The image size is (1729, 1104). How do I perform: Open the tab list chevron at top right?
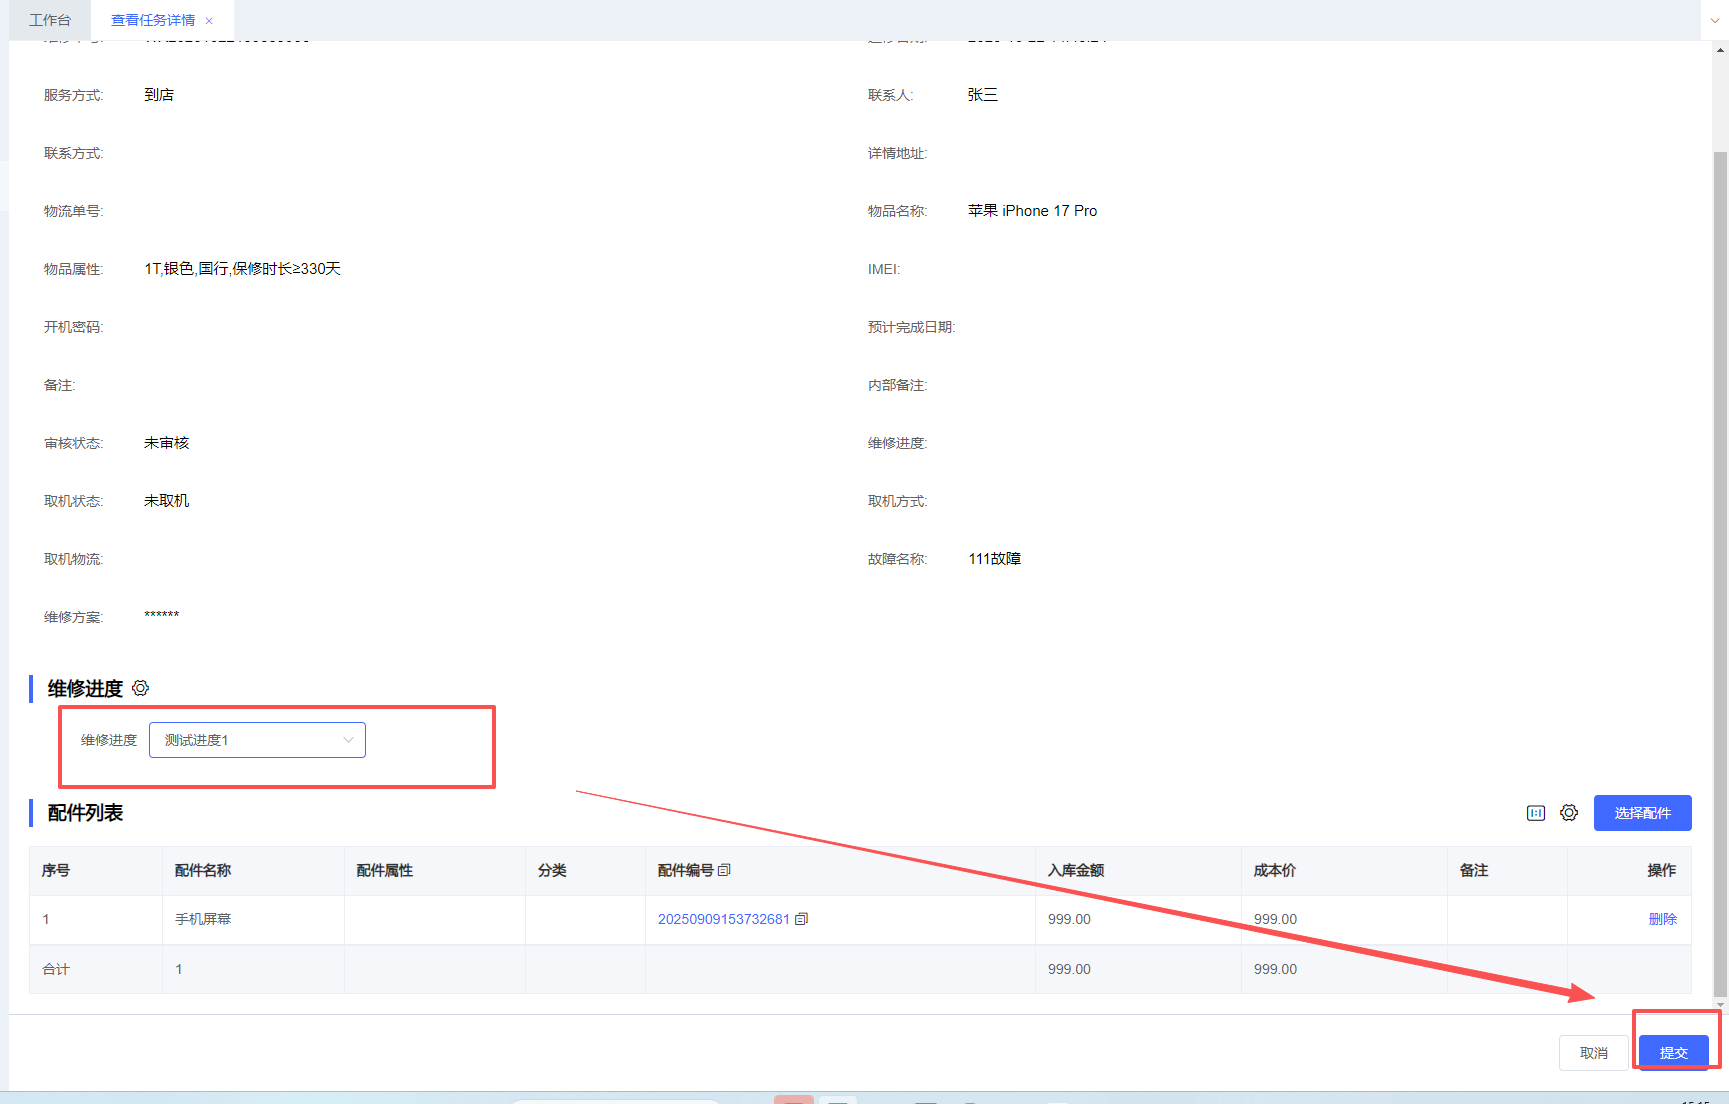pos(1715,20)
